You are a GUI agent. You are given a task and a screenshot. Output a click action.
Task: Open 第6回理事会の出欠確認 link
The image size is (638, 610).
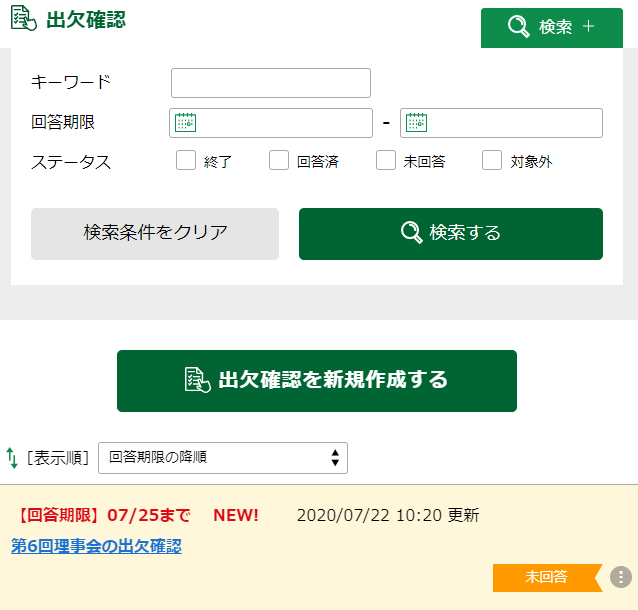96,546
